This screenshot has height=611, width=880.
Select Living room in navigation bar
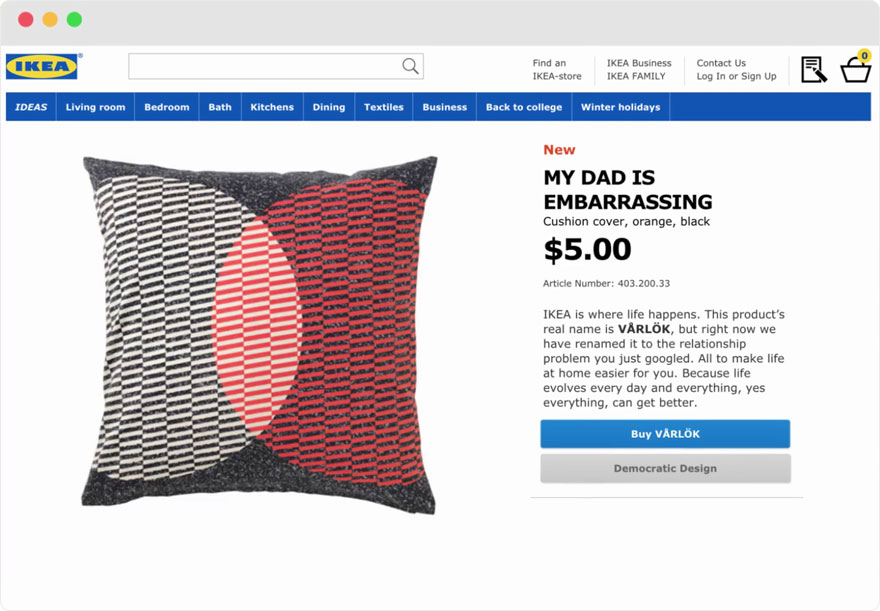click(x=96, y=107)
